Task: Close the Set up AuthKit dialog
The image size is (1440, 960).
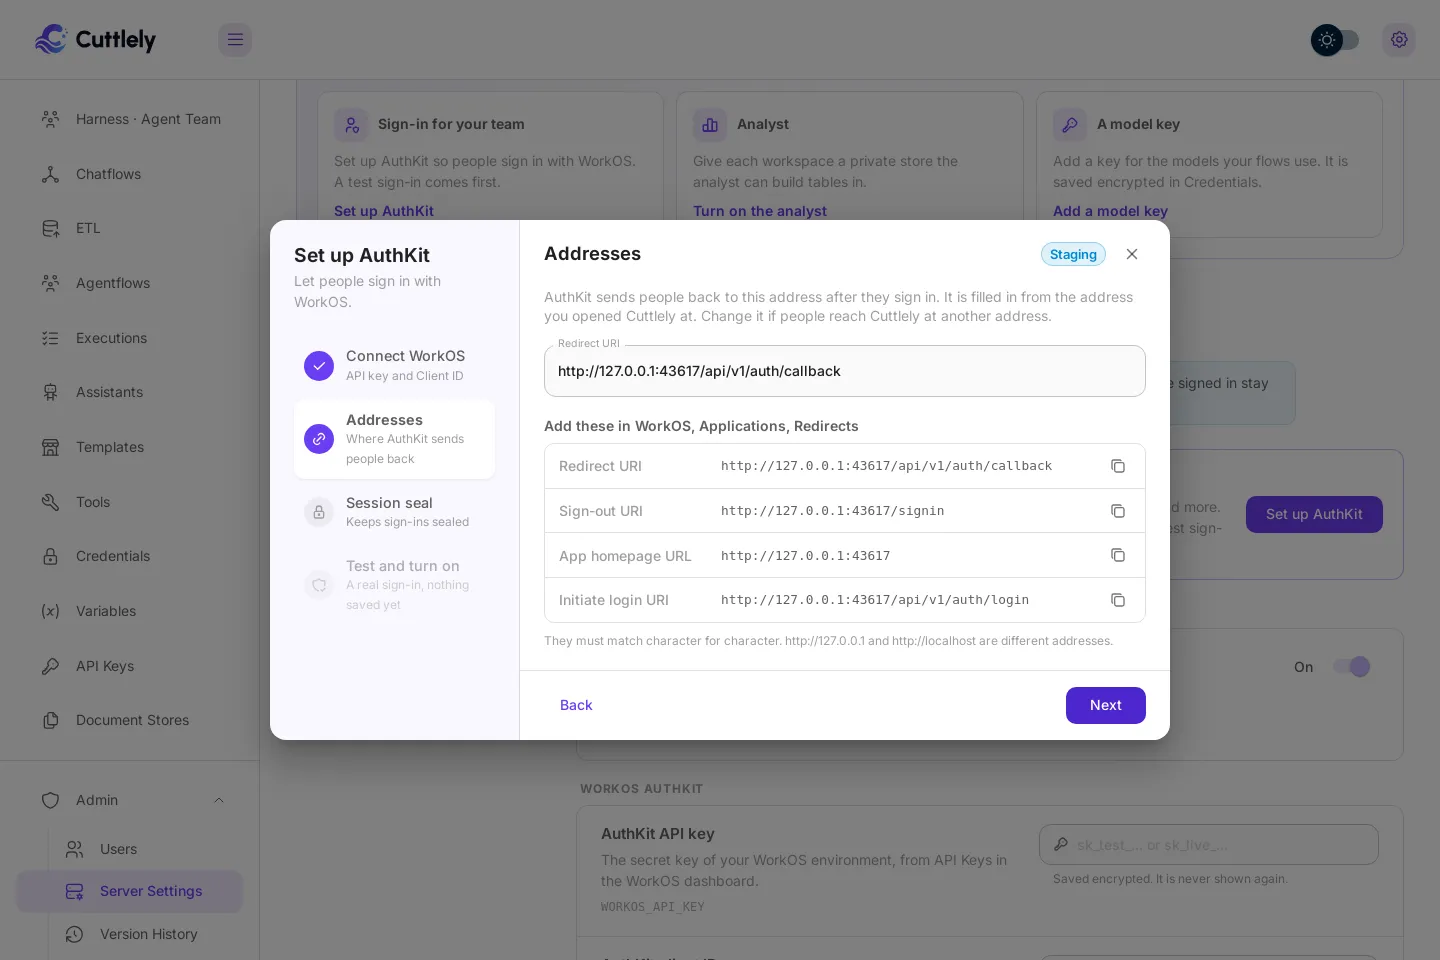Action: point(1132,254)
